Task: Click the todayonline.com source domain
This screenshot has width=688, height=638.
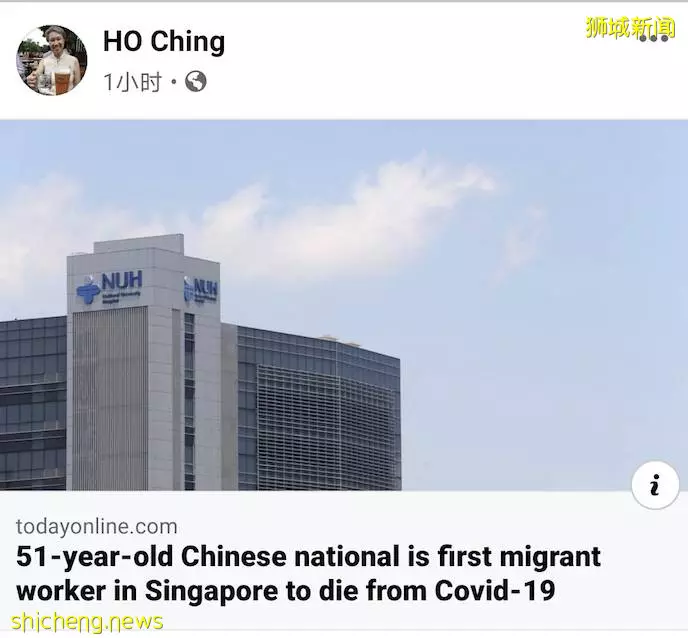Action: pos(97,527)
